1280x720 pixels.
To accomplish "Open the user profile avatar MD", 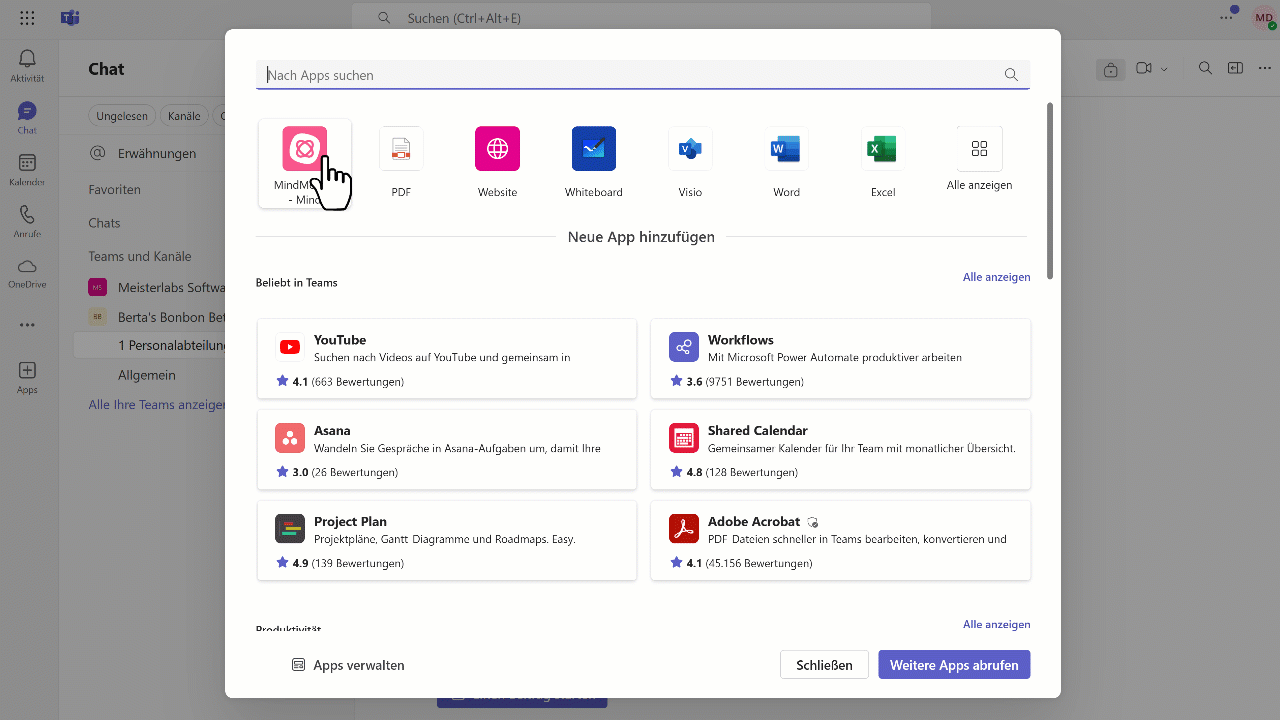I will [1264, 18].
